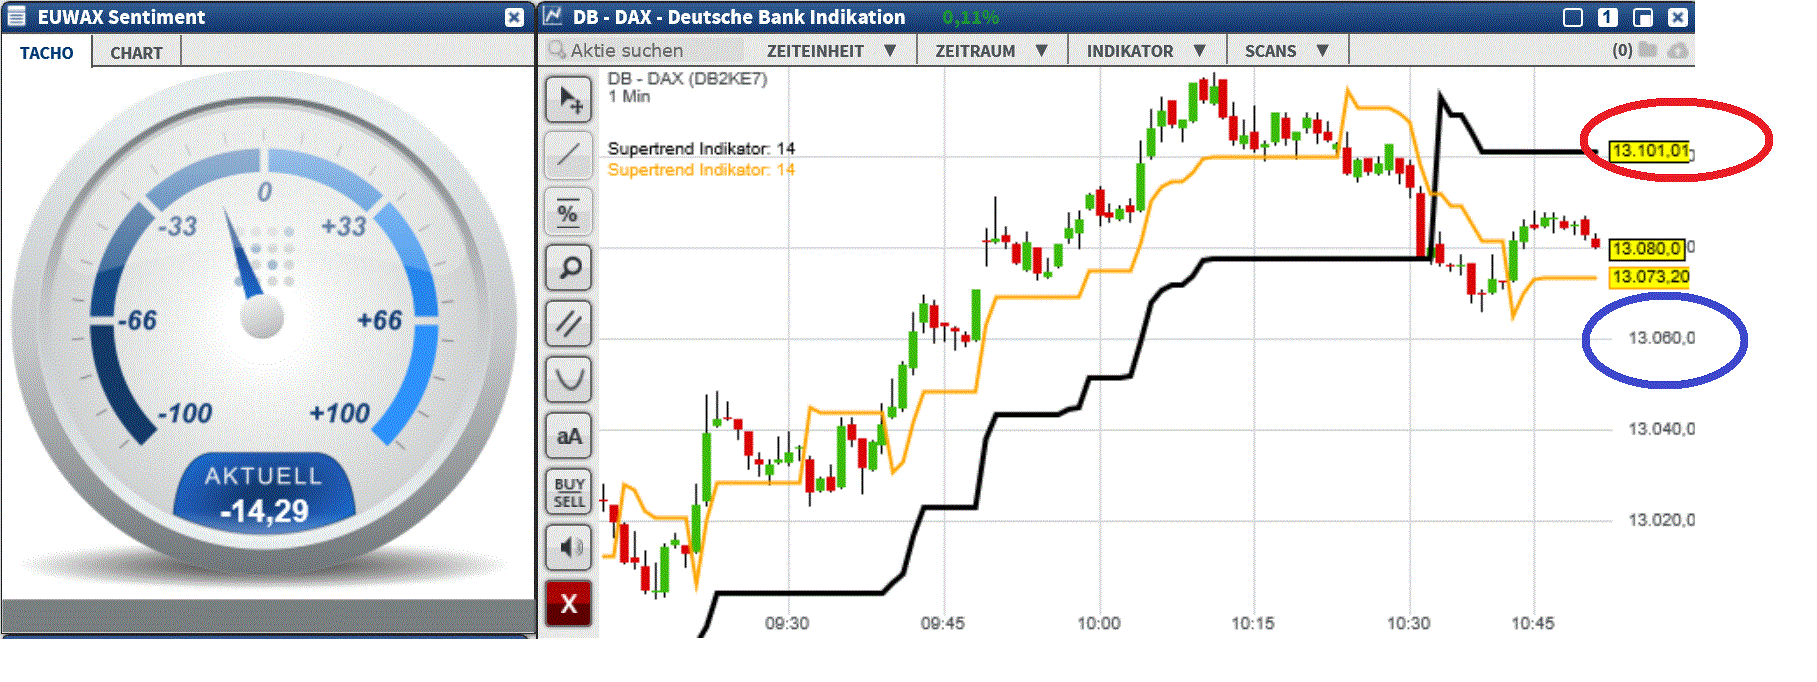Click the black Supertrend Indikator: 14 label
The height and width of the screenshot is (682, 1817).
(x=701, y=149)
